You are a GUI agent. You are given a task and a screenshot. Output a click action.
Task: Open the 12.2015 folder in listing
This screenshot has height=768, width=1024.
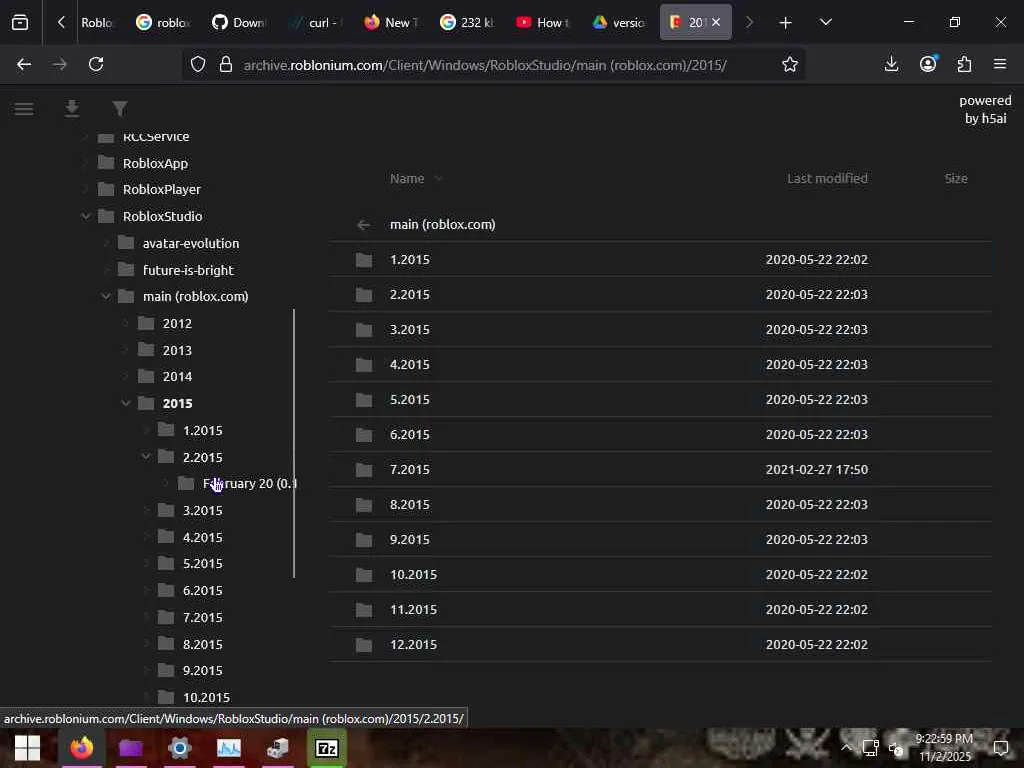[660, 645]
